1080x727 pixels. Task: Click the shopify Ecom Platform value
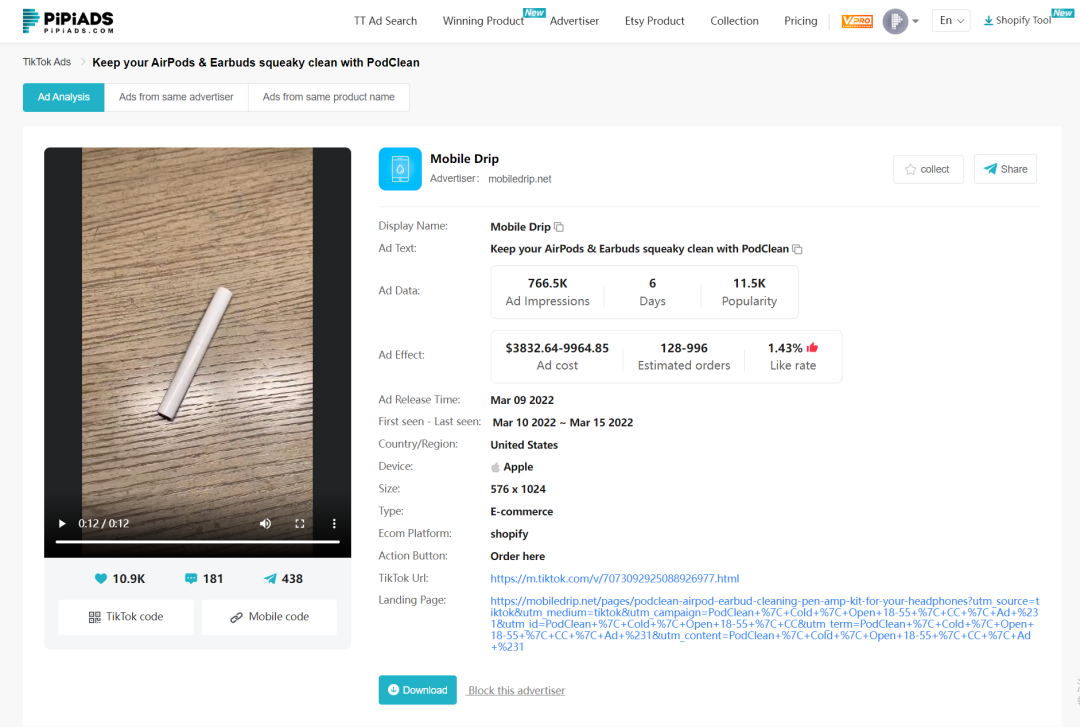tap(509, 534)
